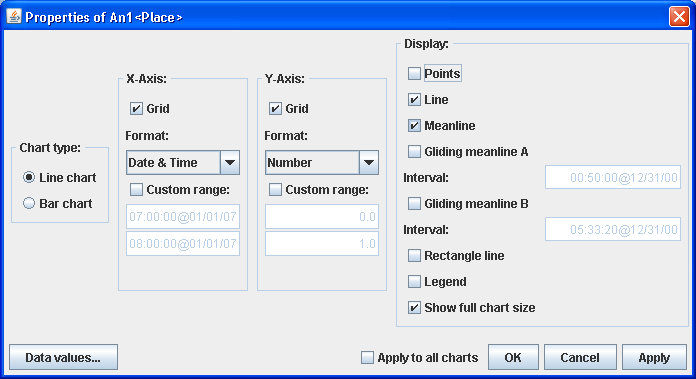Click the 00:50:00@12/31/00 interval field
This screenshot has height=379, width=696.
point(613,178)
